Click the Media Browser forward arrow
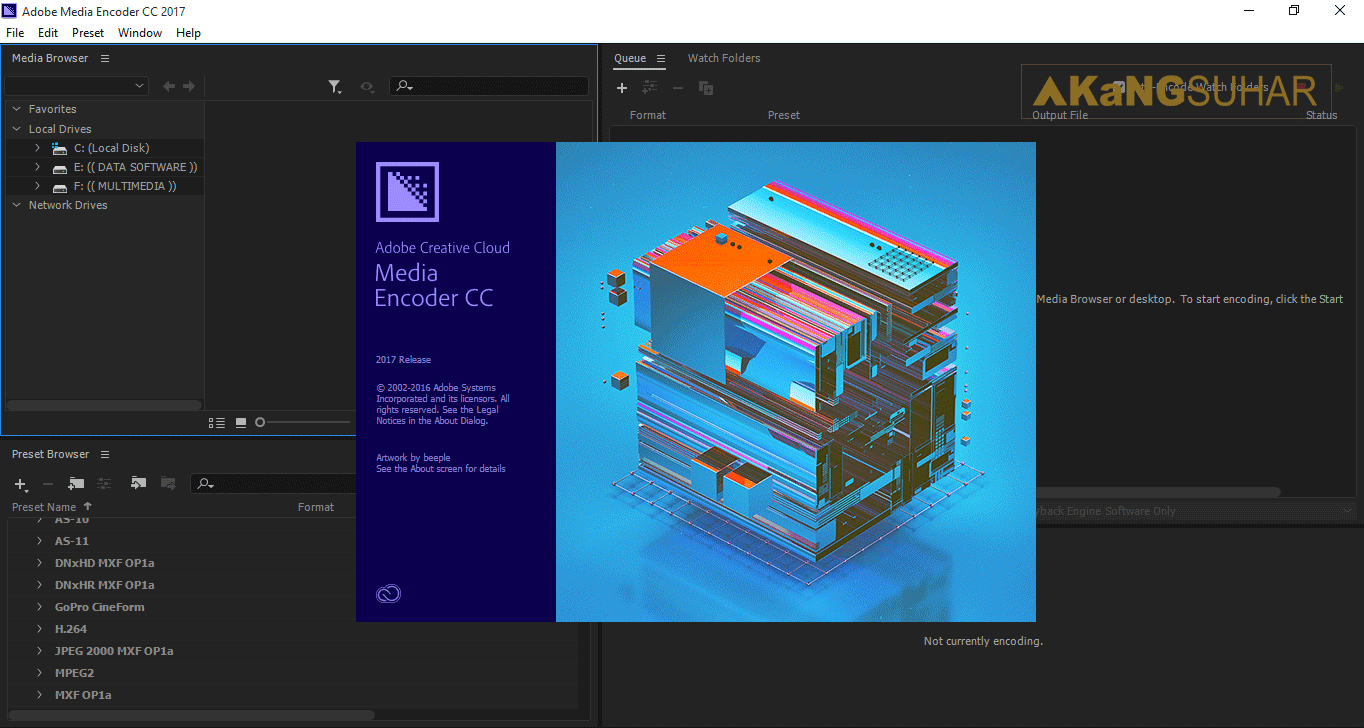The width and height of the screenshot is (1364, 728). [189, 87]
